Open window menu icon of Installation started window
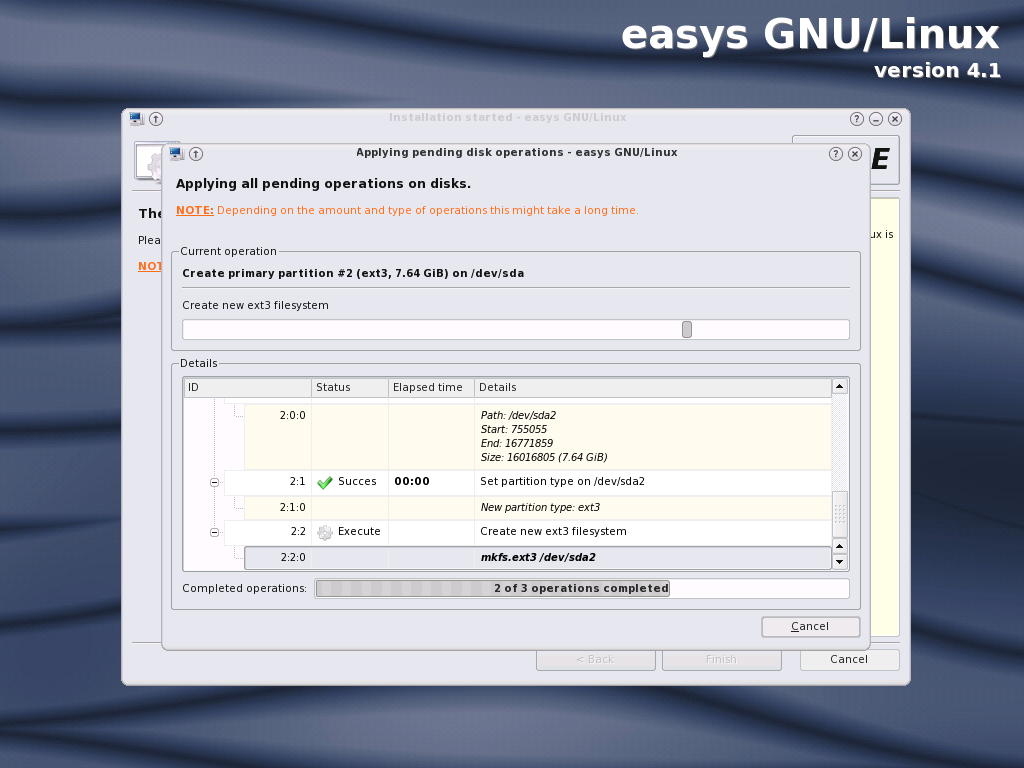The height and width of the screenshot is (768, 1024). pyautogui.click(x=136, y=119)
